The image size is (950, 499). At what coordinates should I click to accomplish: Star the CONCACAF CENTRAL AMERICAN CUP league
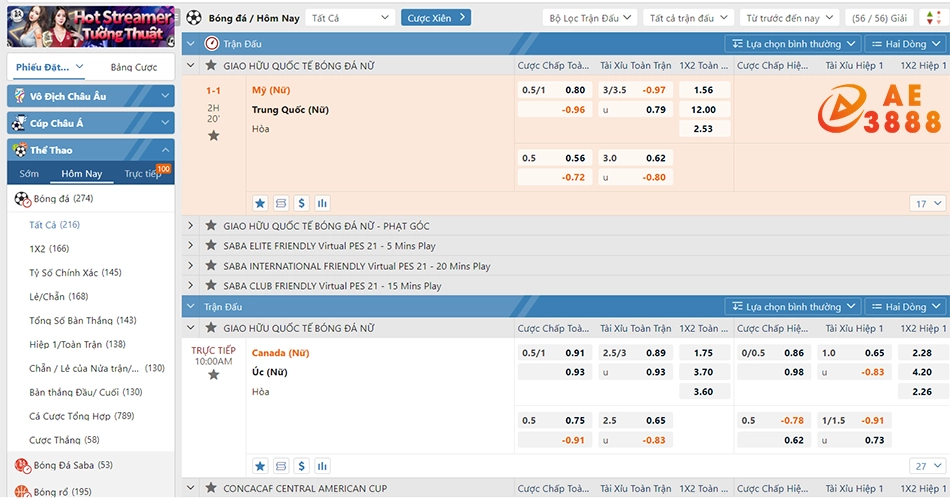(x=211, y=488)
